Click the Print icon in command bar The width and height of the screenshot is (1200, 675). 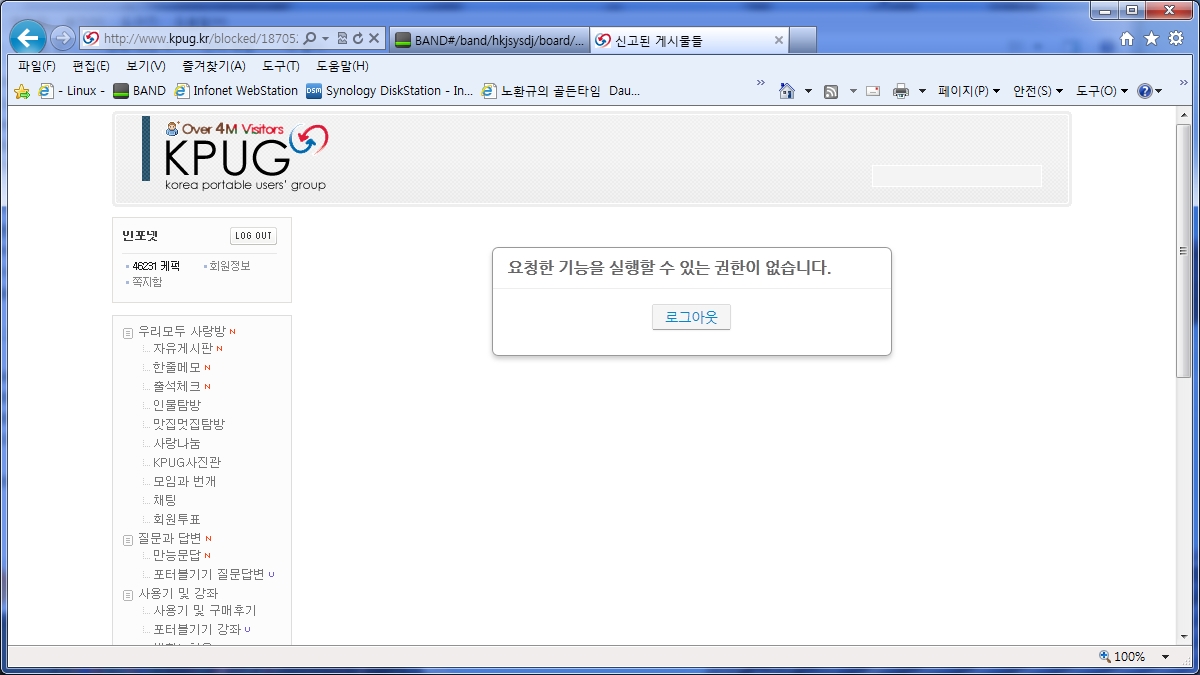[901, 91]
